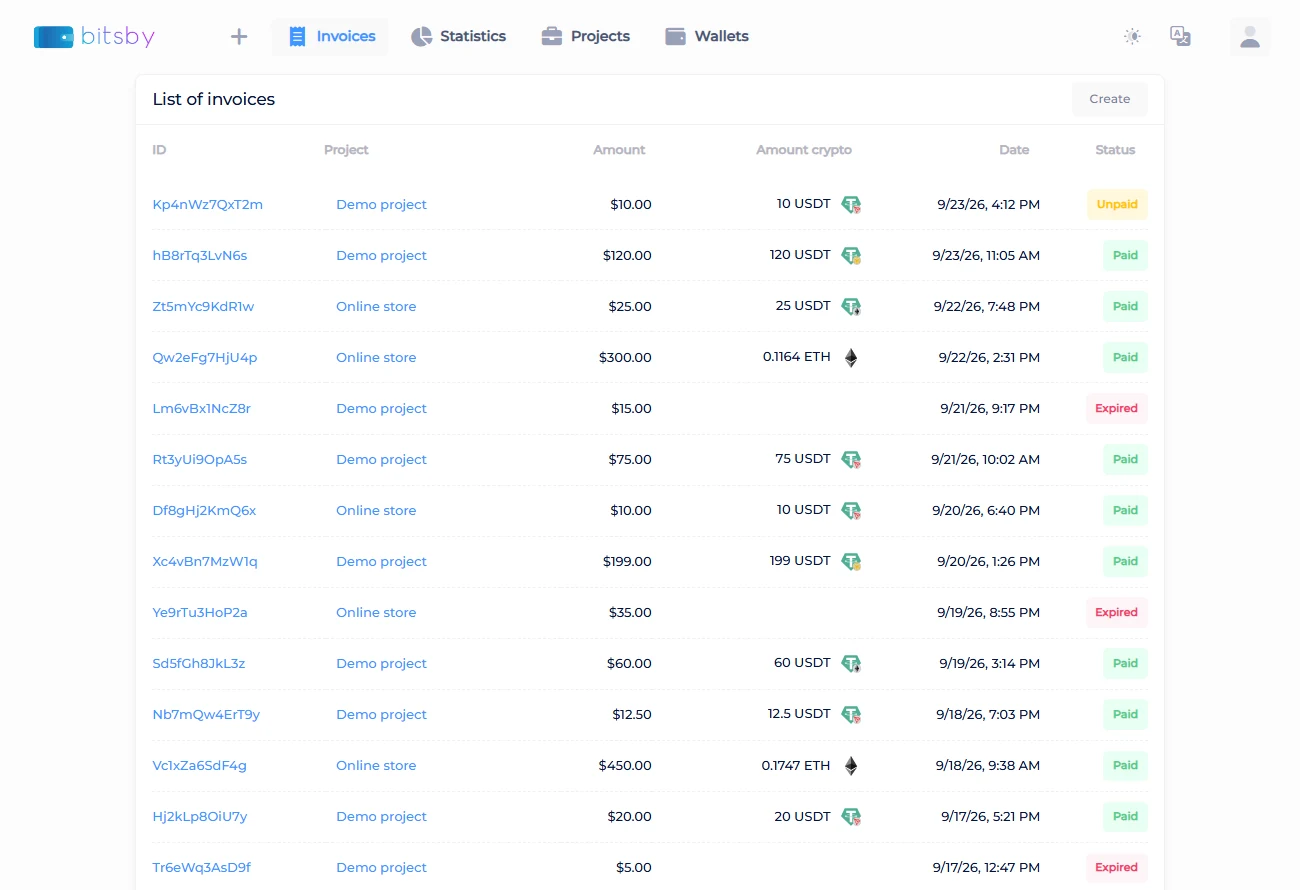This screenshot has width=1300, height=890.
Task: Click USDT icon in the Zt5mYc9KdR1w row
Action: pyautogui.click(x=851, y=307)
